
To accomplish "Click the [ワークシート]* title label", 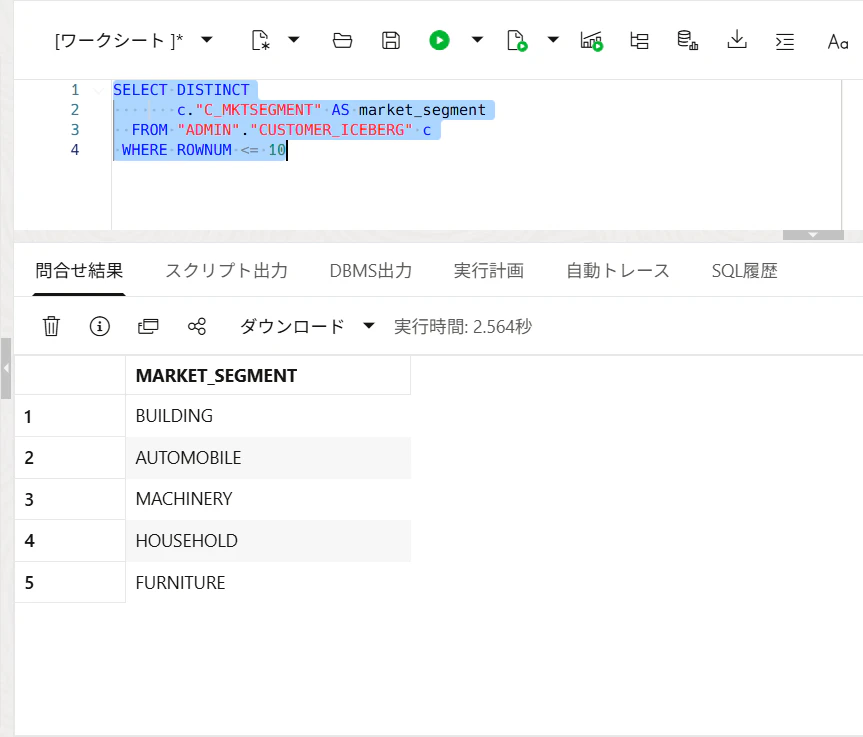I will (x=119, y=40).
